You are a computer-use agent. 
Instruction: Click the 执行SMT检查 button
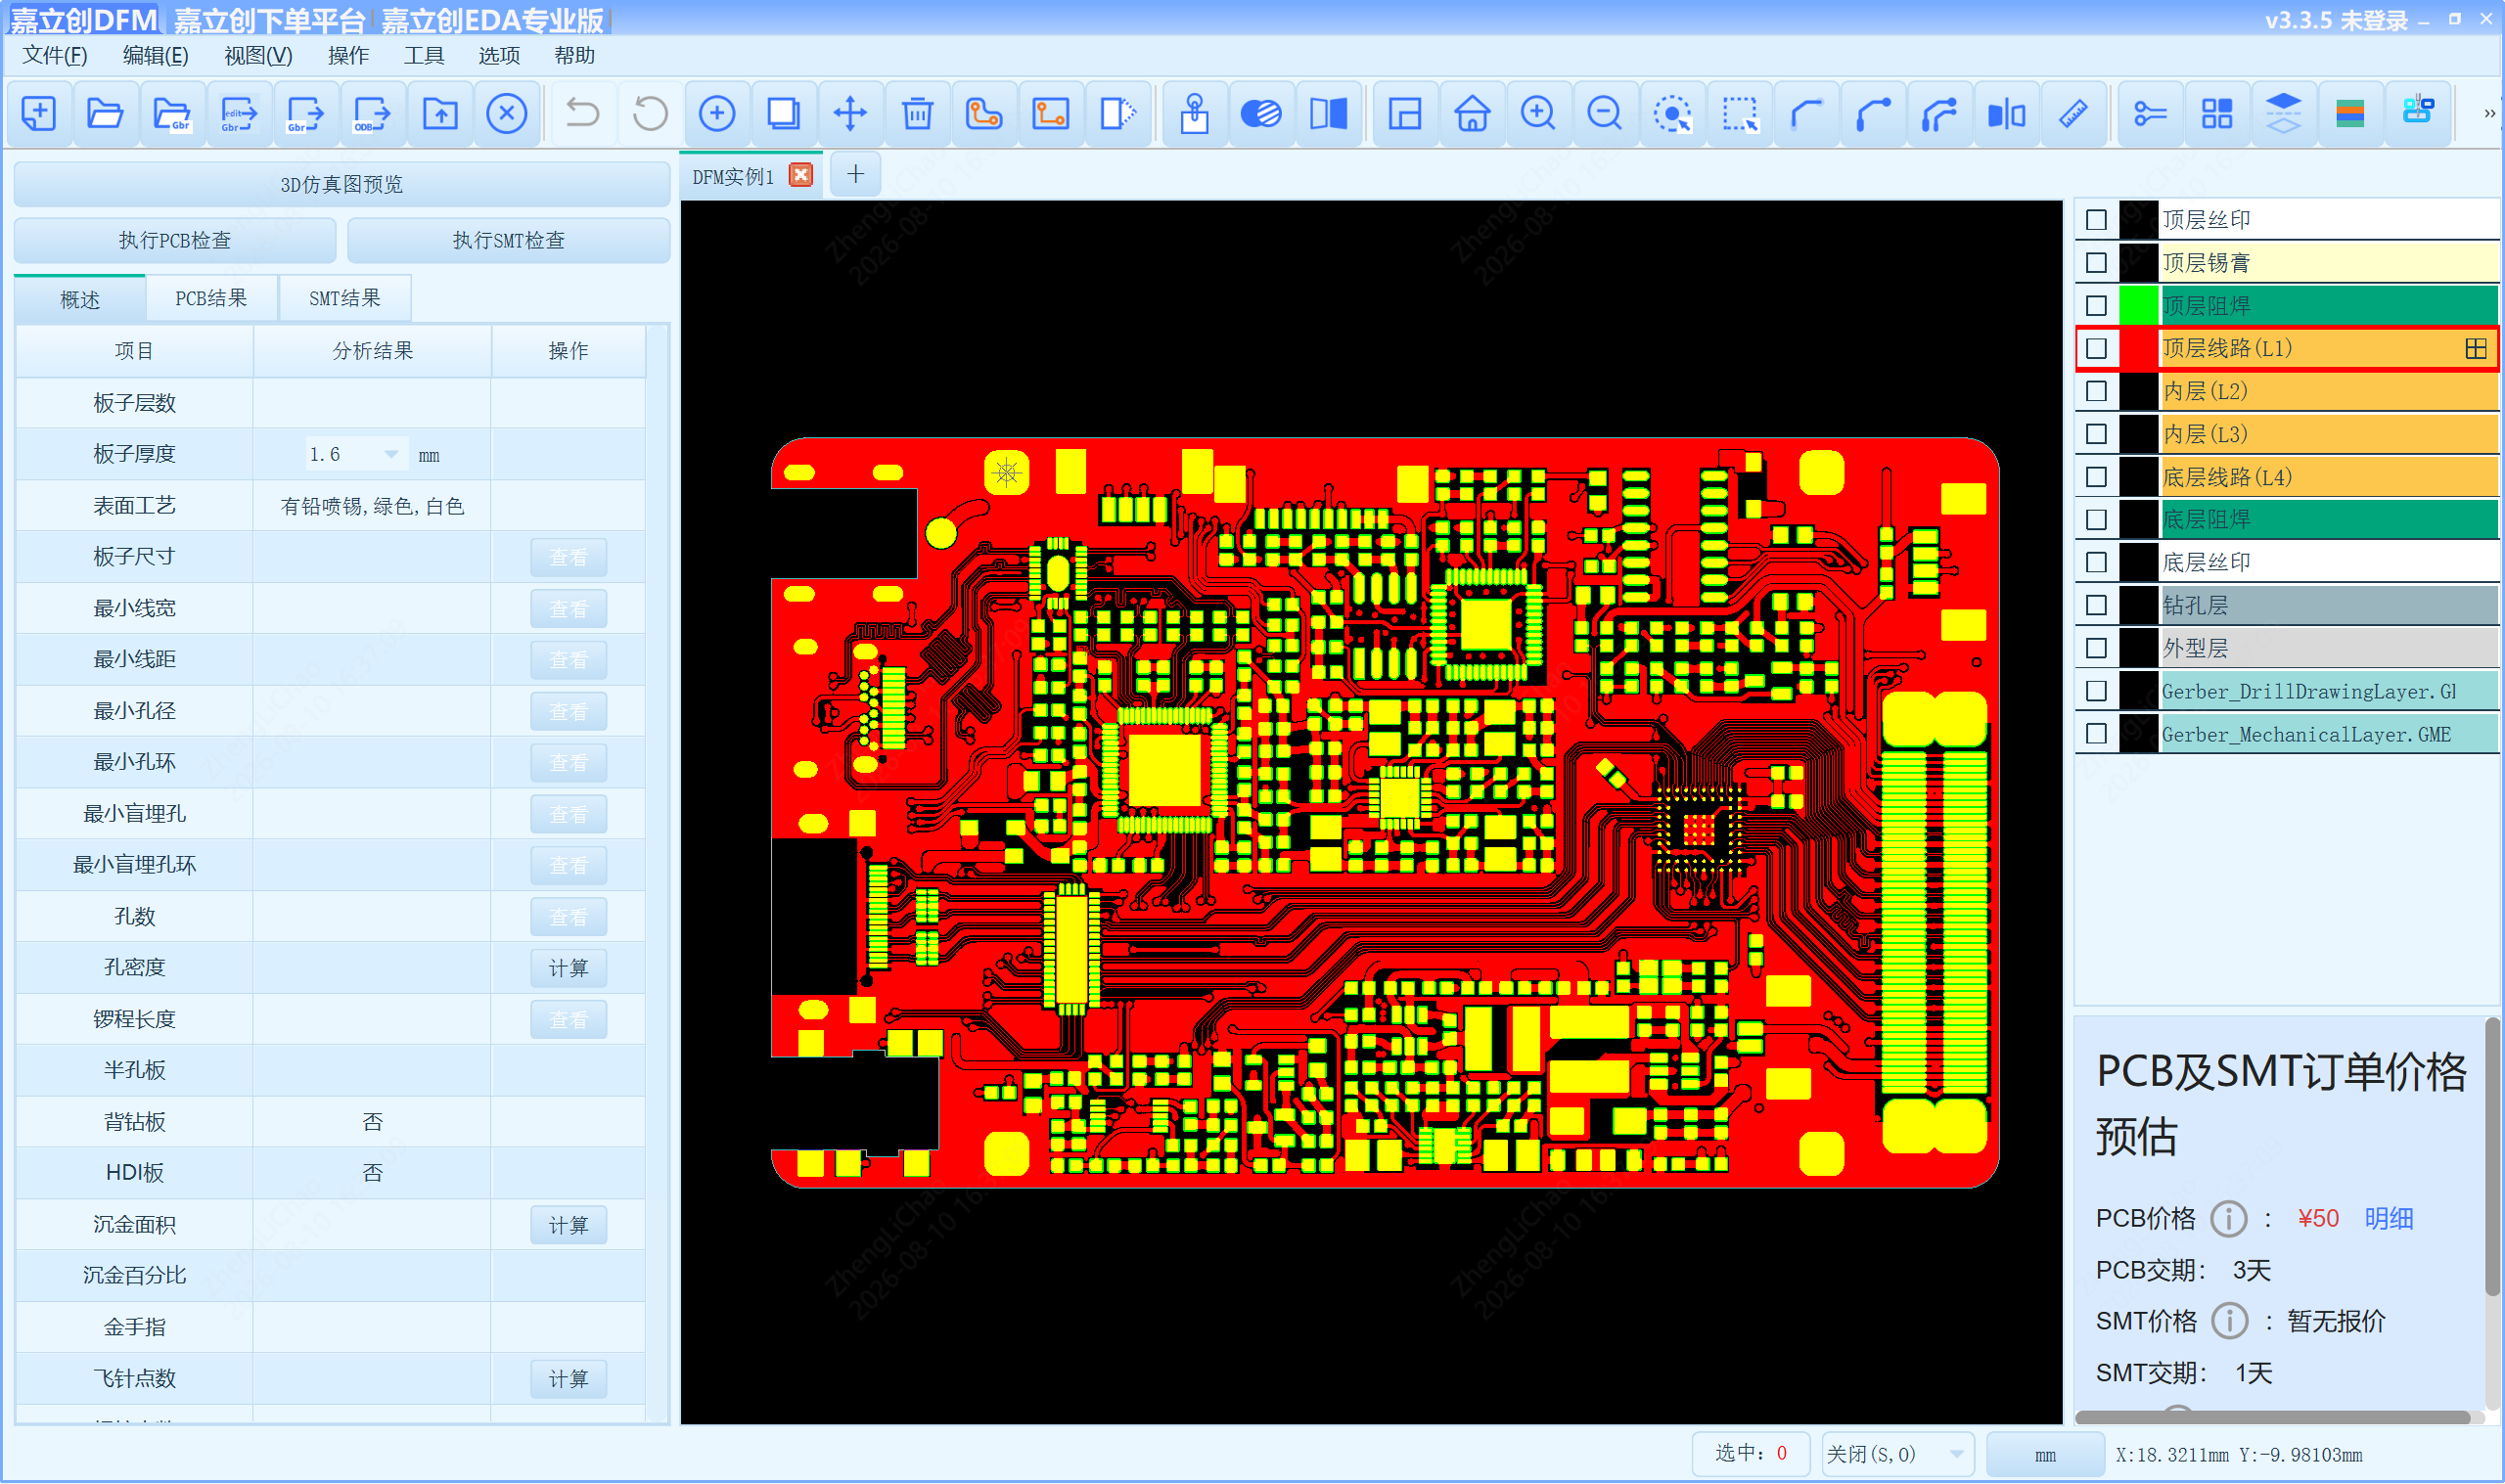(508, 240)
